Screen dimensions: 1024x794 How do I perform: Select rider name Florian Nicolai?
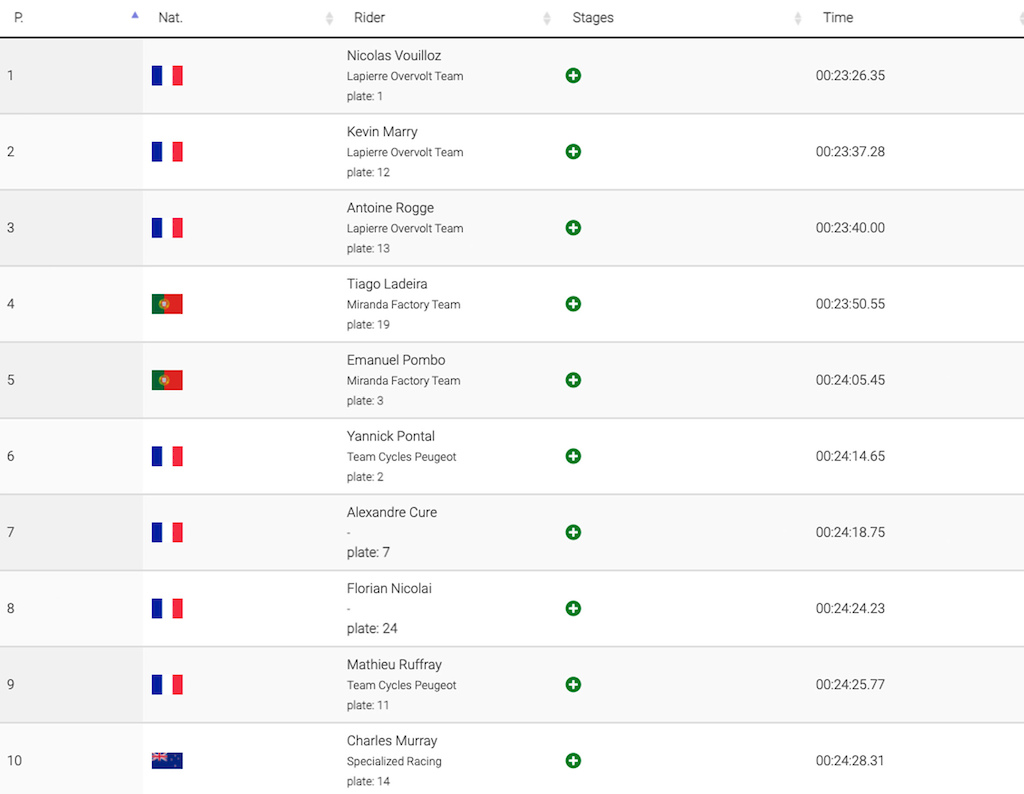(x=389, y=588)
